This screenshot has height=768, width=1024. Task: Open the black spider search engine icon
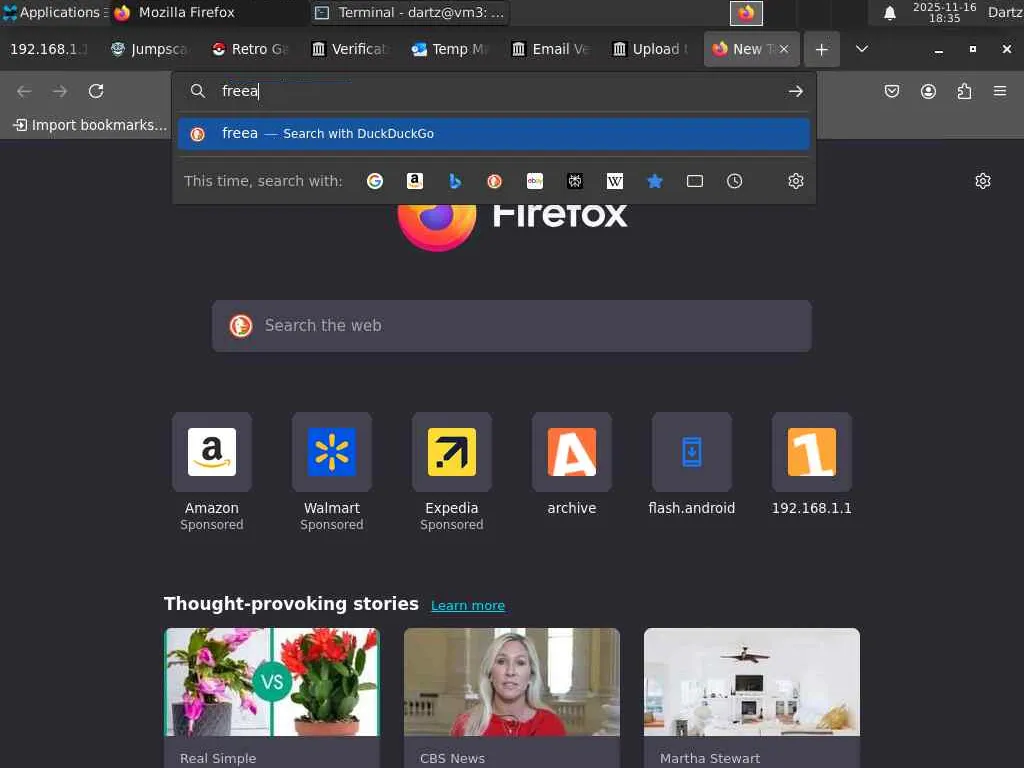(x=575, y=181)
